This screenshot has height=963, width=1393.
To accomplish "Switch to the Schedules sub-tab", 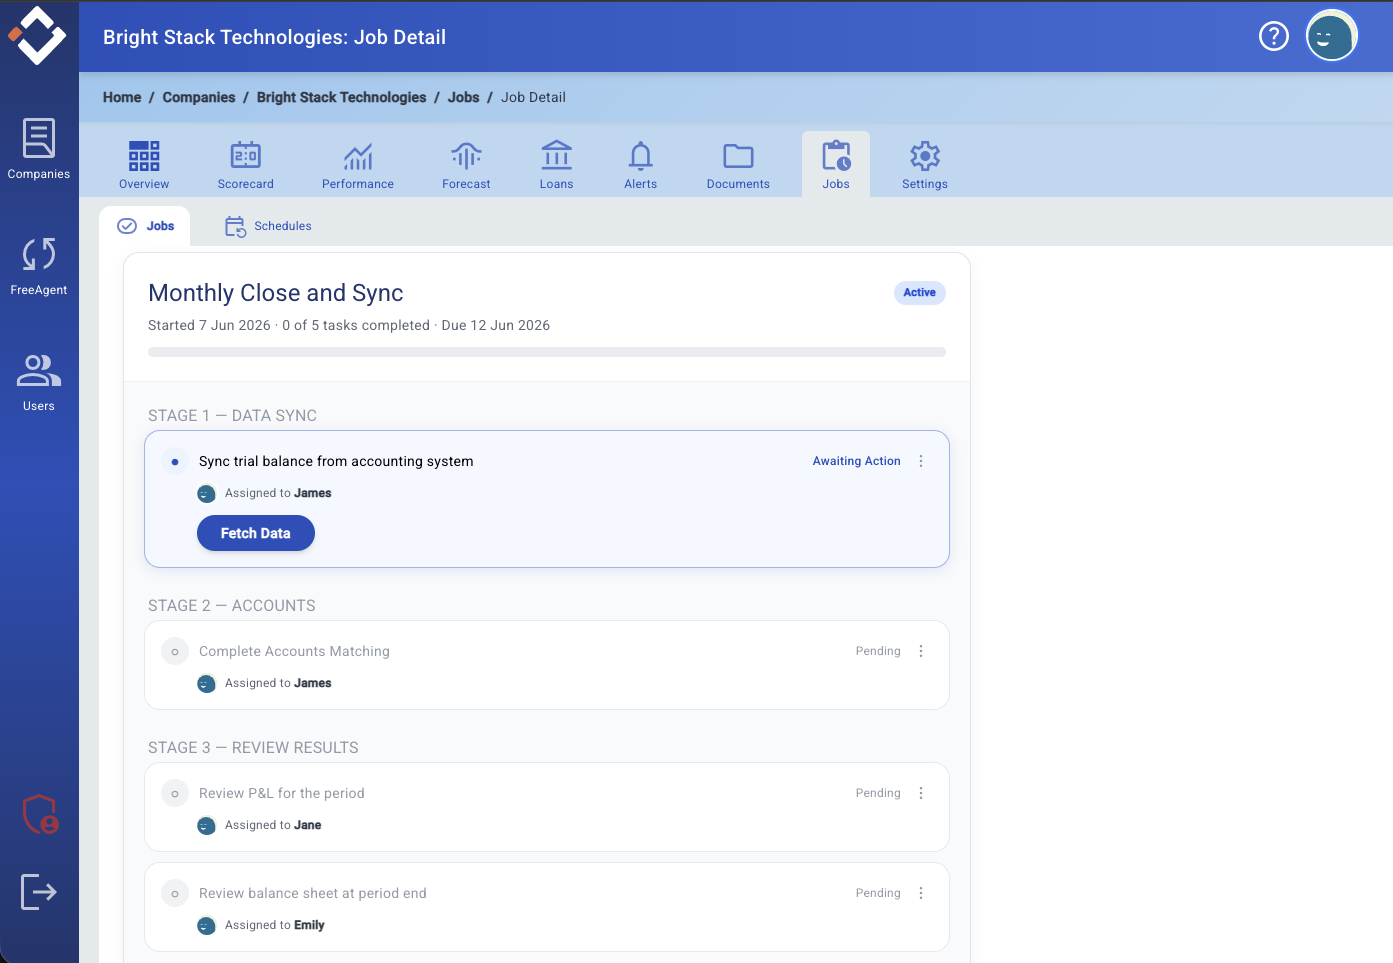I will pos(268,226).
